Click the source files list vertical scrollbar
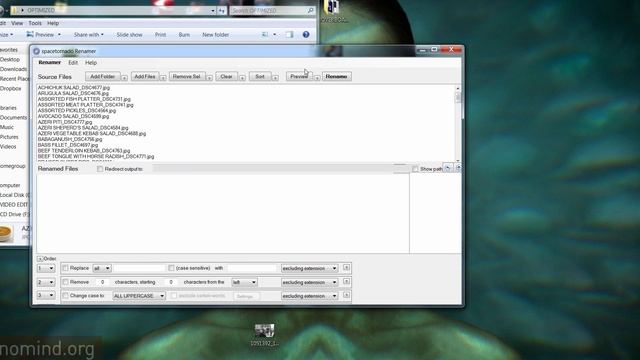Screen dimensions: 640x360 [x=458, y=124]
